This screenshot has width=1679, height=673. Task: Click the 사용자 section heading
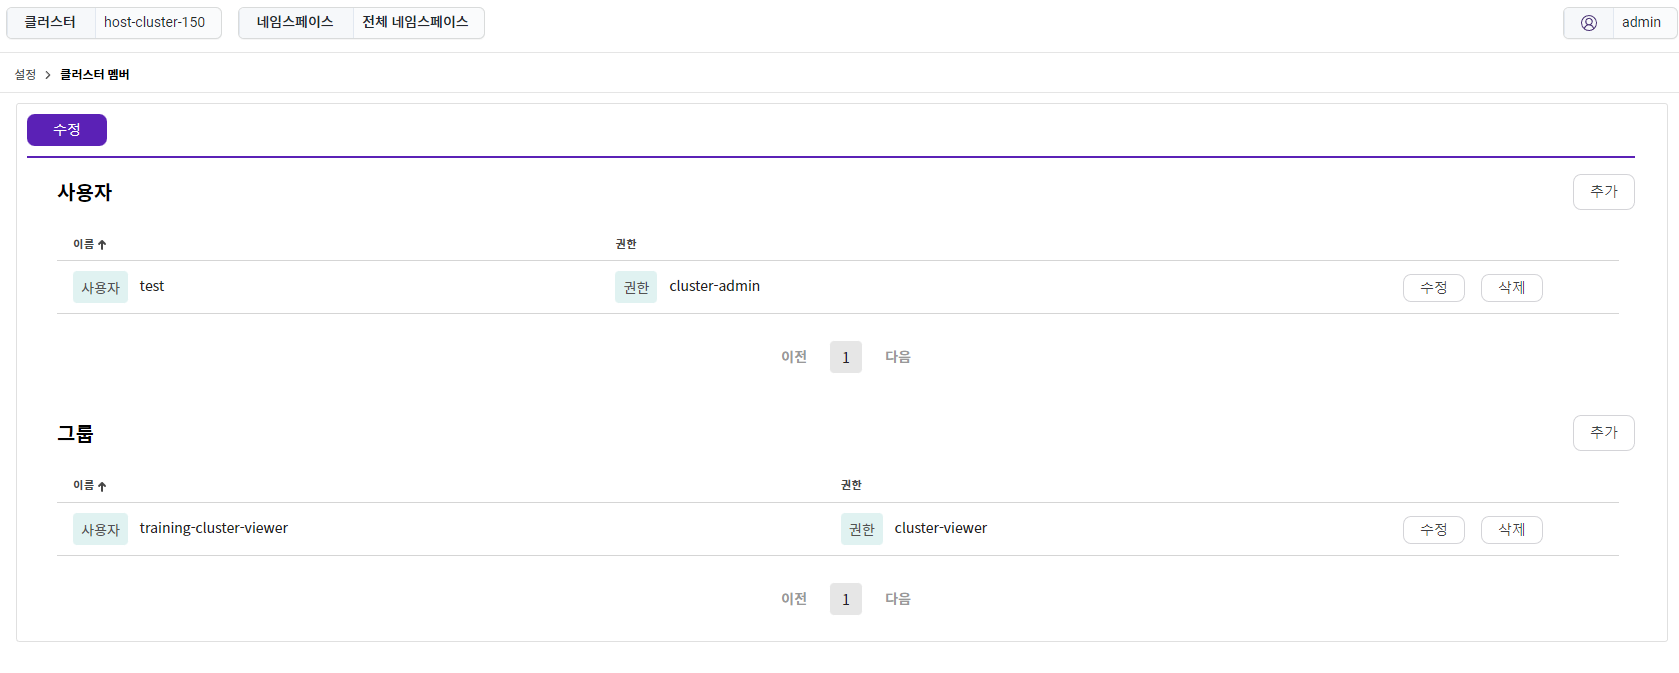pyautogui.click(x=85, y=193)
